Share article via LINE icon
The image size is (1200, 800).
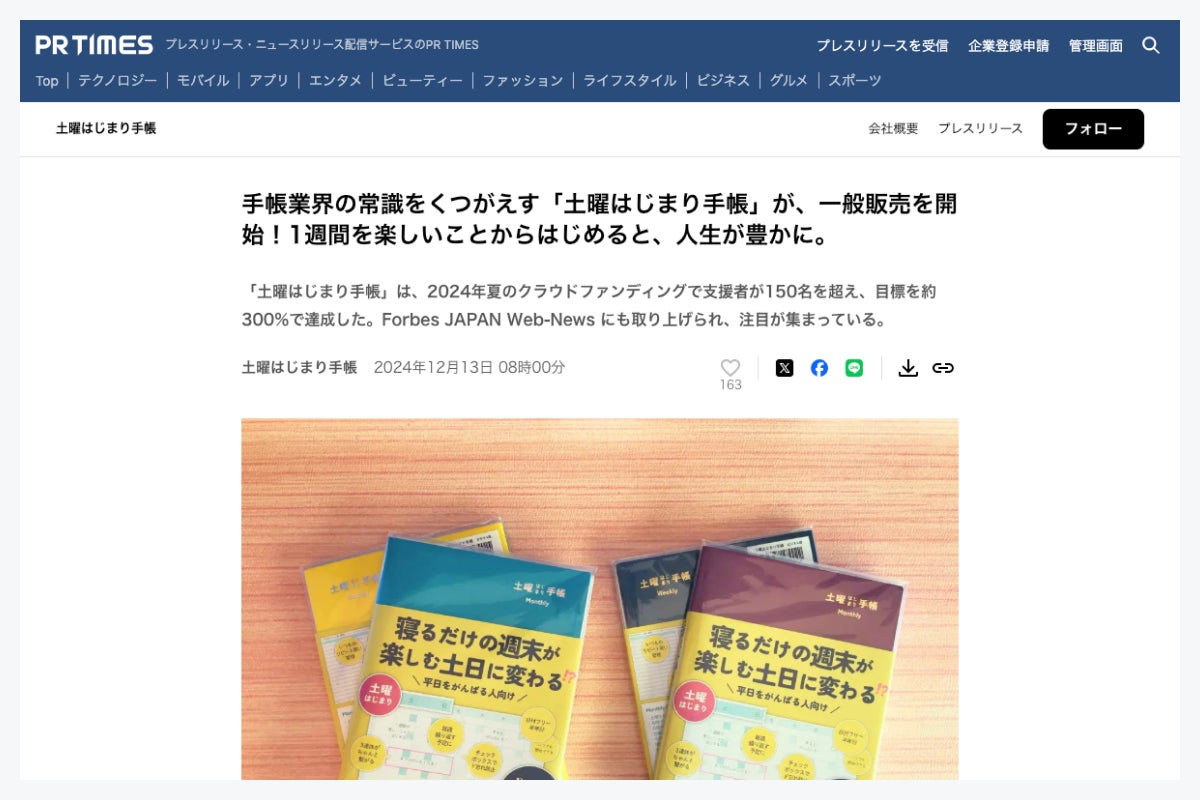[x=854, y=368]
